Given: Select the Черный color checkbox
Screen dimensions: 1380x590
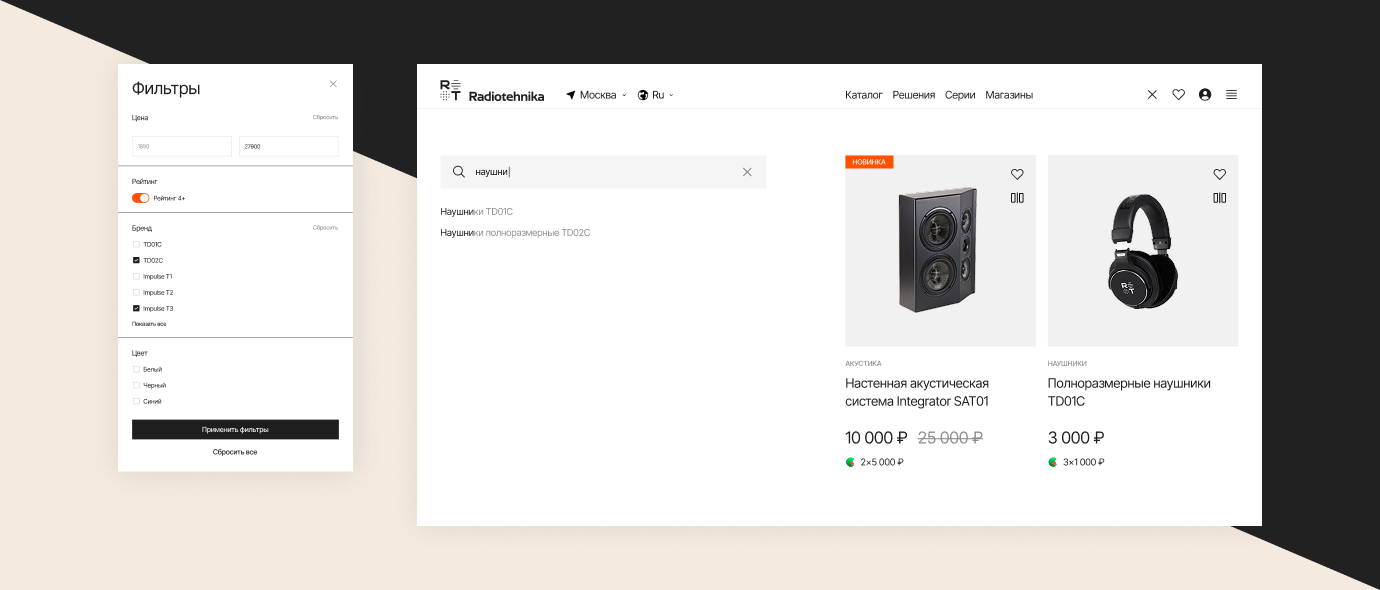Looking at the screenshot, I should point(136,385).
